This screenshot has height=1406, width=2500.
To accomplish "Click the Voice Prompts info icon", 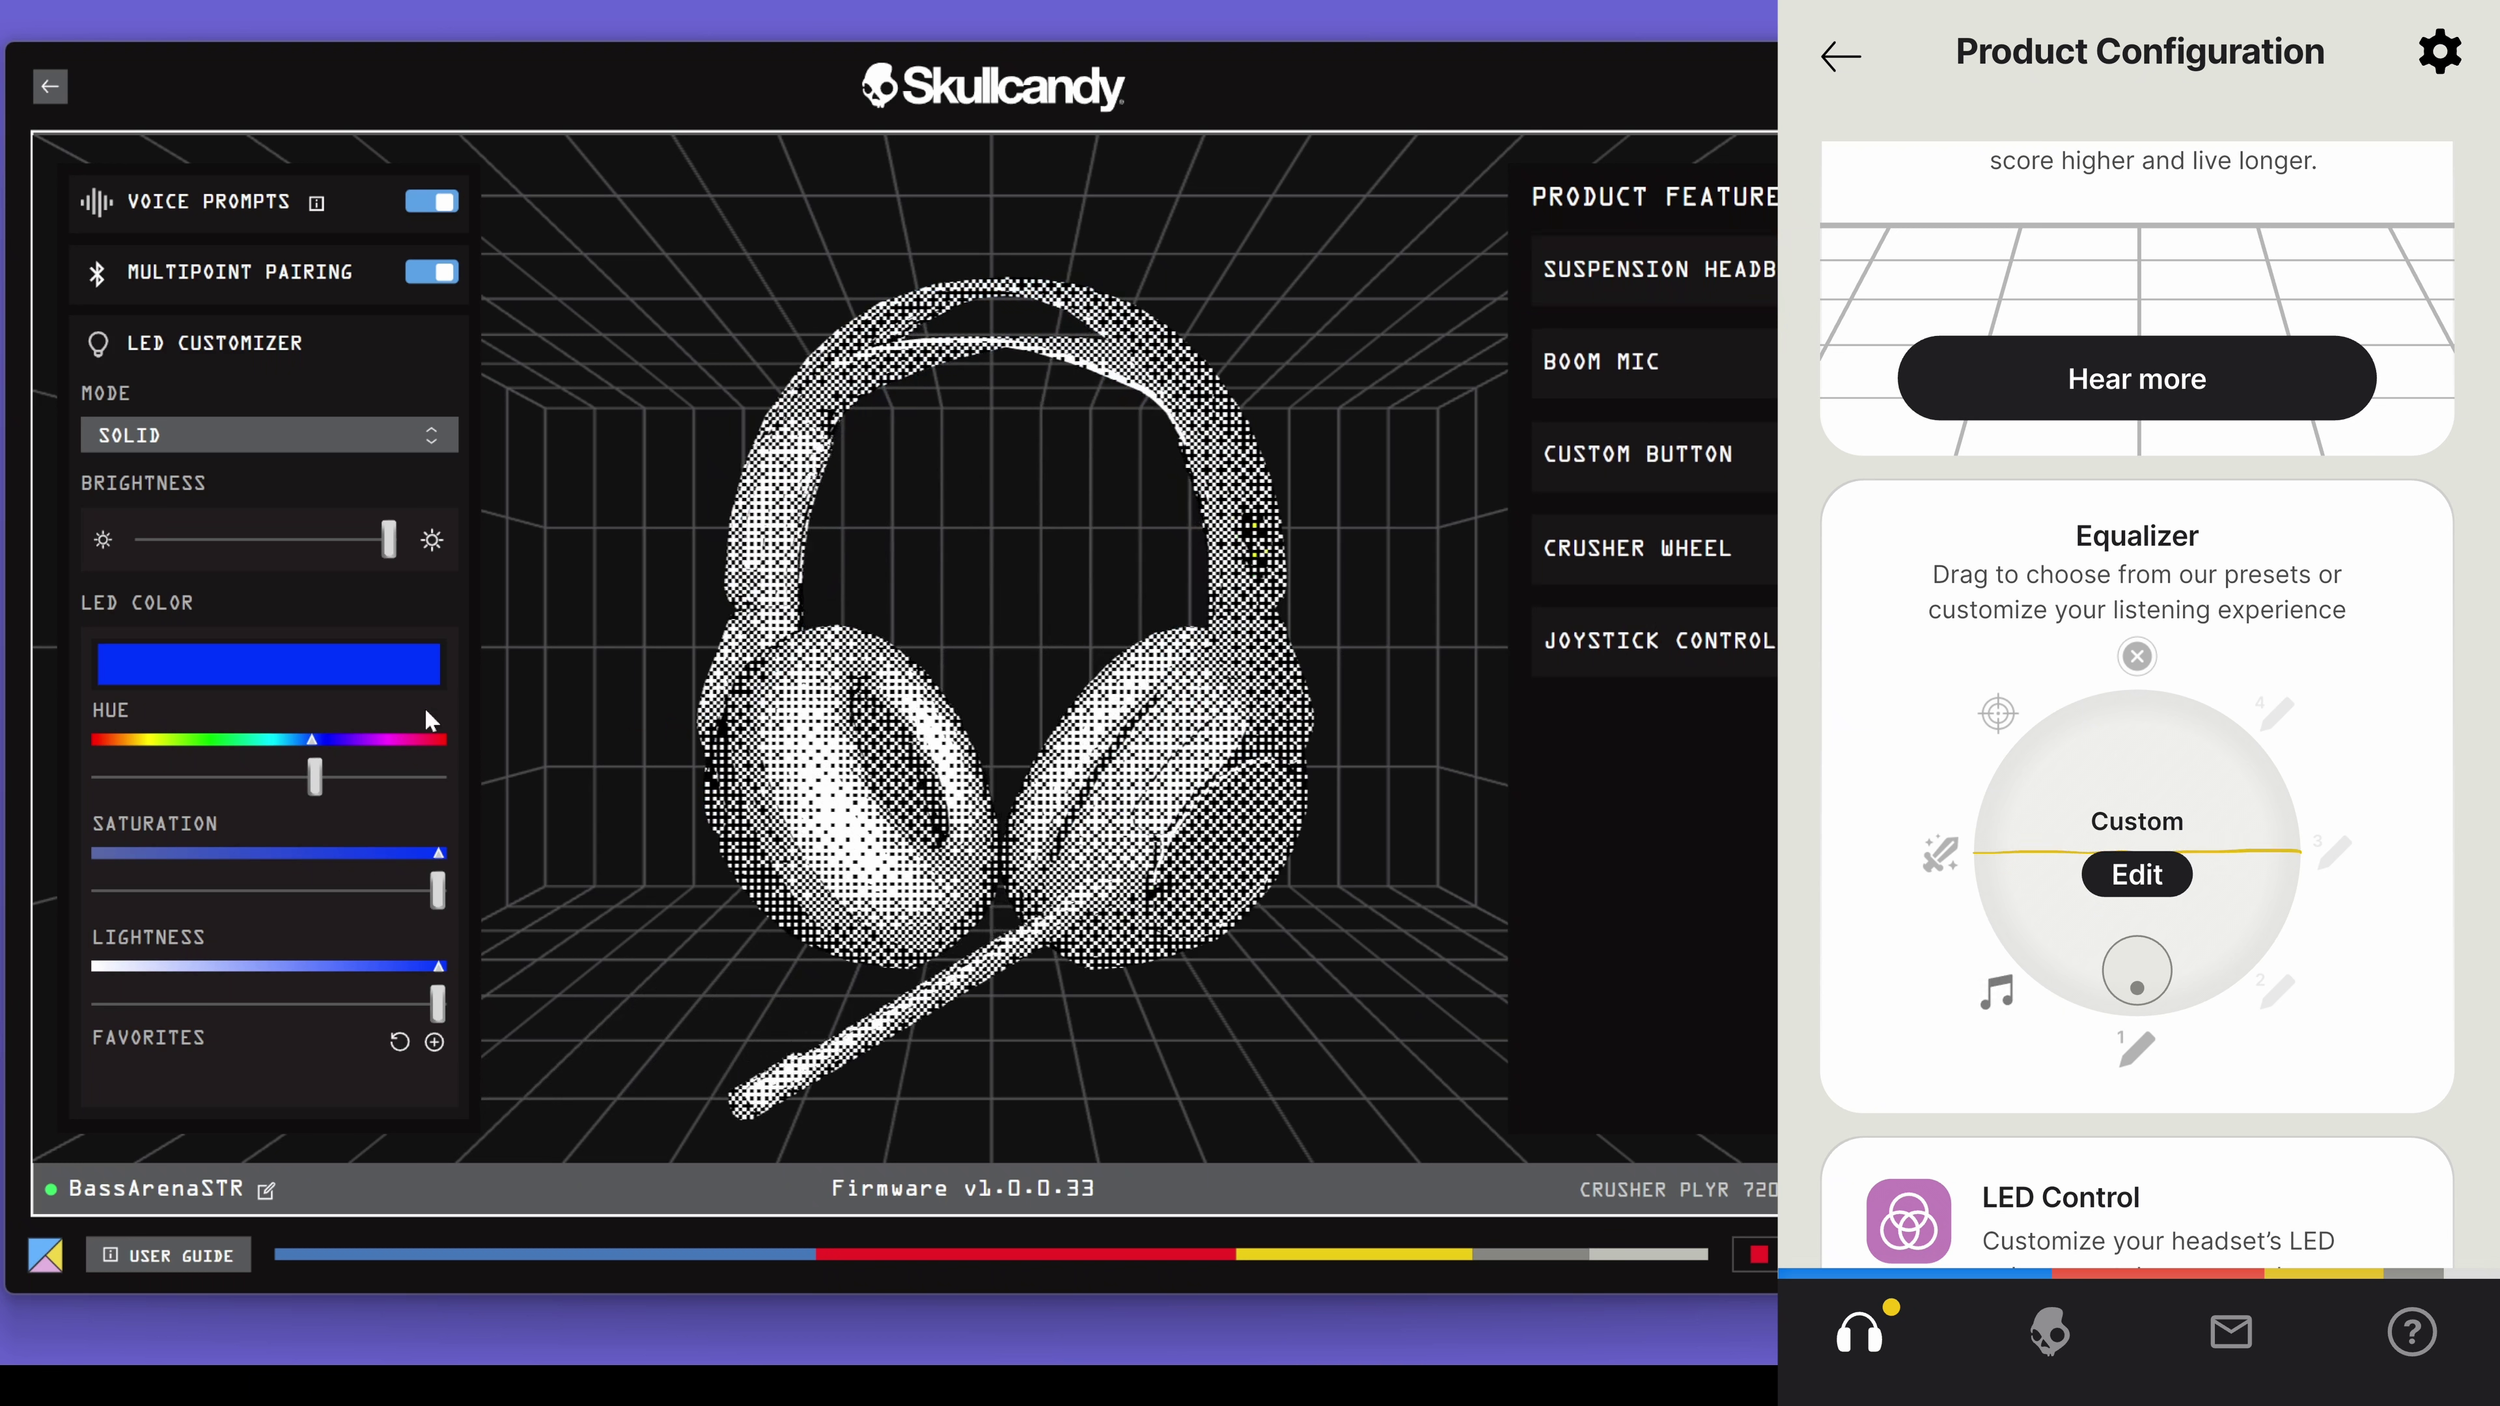I will pos(317,201).
